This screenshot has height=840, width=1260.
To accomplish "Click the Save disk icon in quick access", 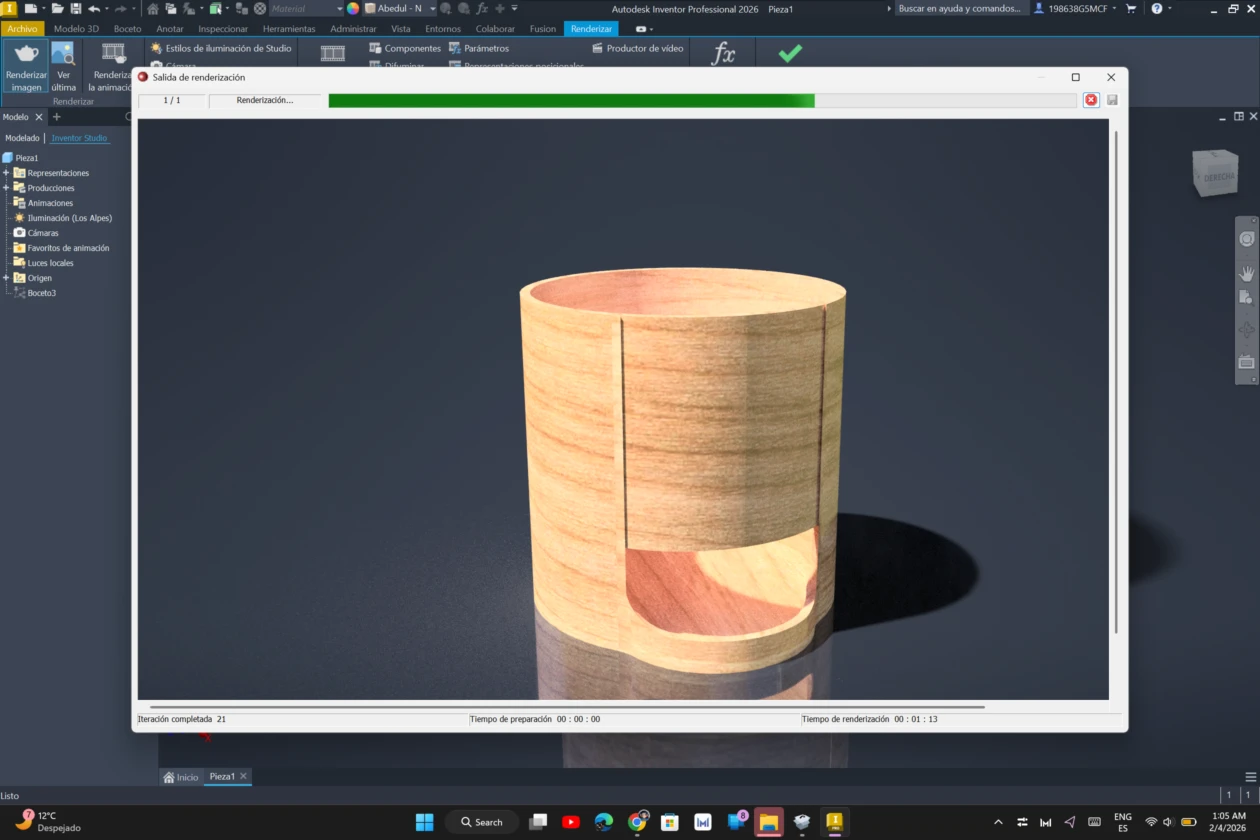I will click(76, 8).
